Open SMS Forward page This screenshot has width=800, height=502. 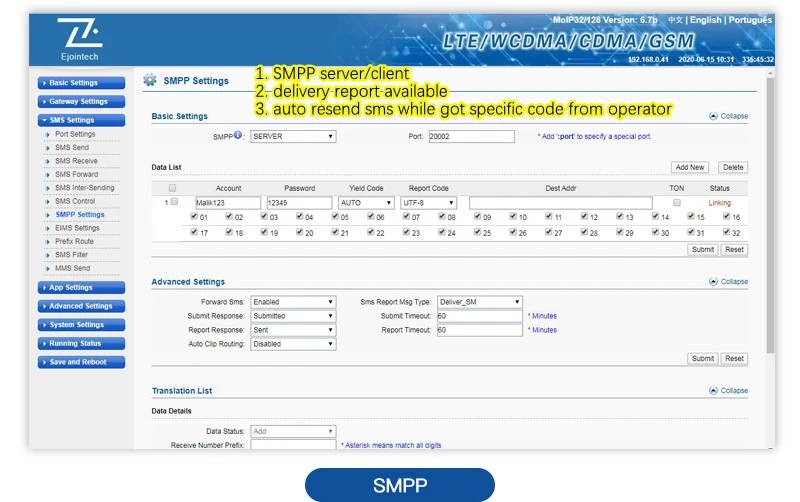coord(77,174)
